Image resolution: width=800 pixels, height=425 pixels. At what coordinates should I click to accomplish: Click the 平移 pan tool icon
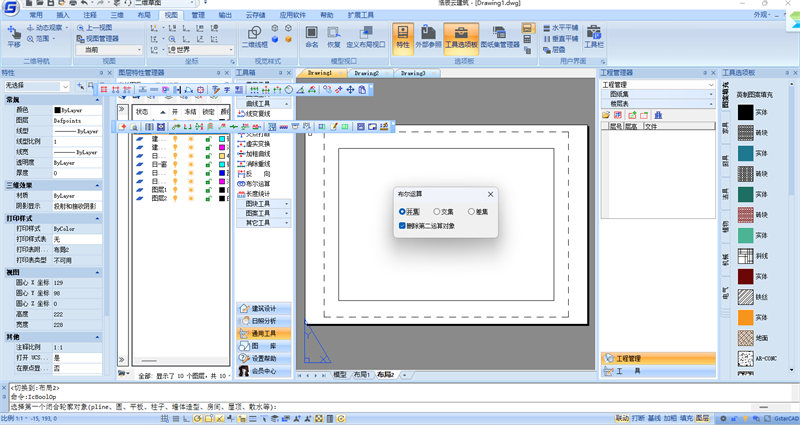14,37
